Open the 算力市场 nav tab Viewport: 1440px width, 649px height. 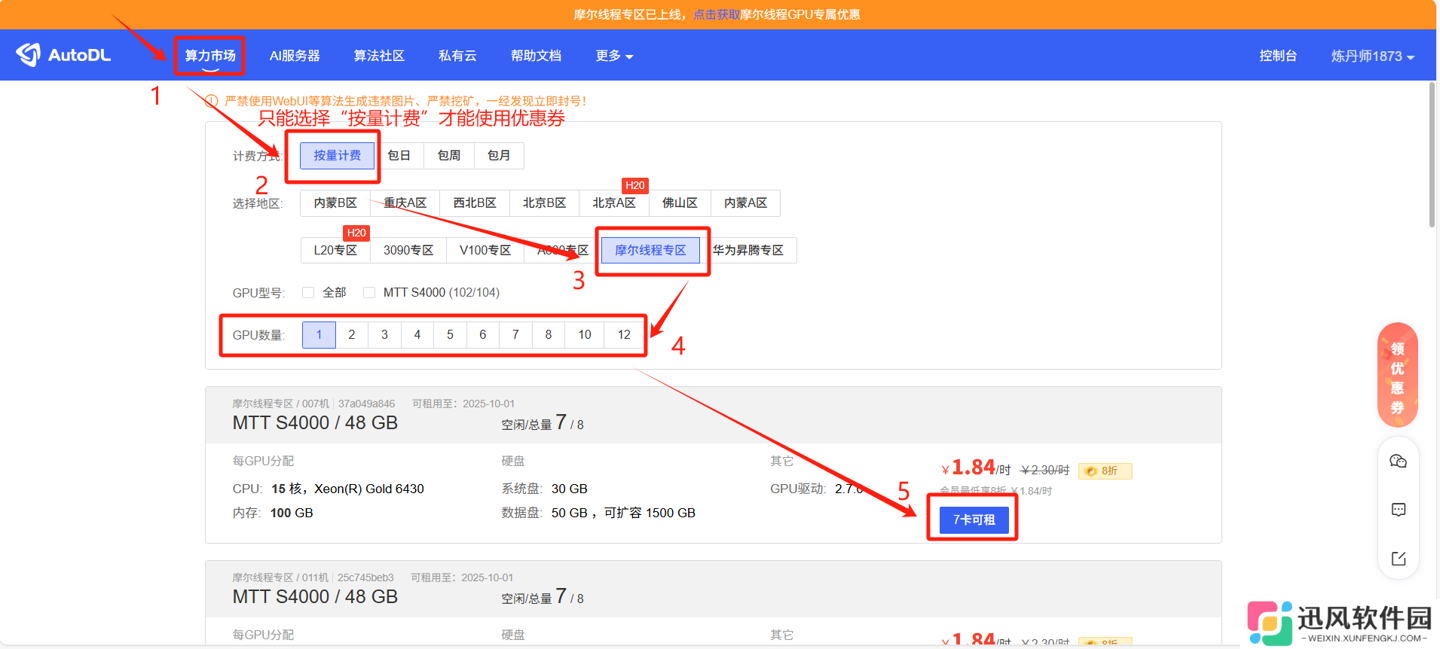210,56
